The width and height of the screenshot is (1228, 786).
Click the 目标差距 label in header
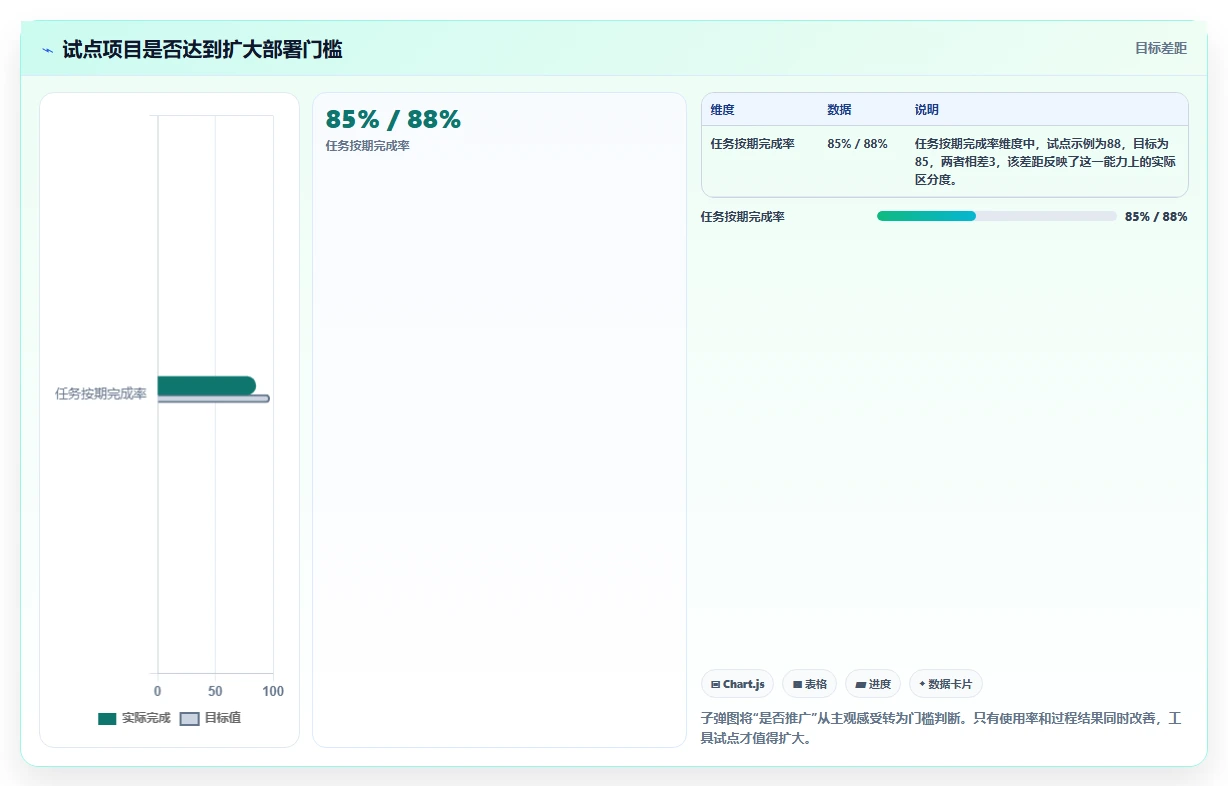tap(1161, 48)
